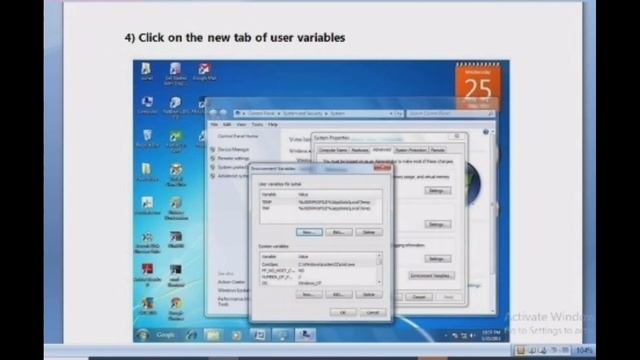Click Edit under System variables
Image resolution: width=640 pixels, height=360 pixels.
tap(339, 294)
